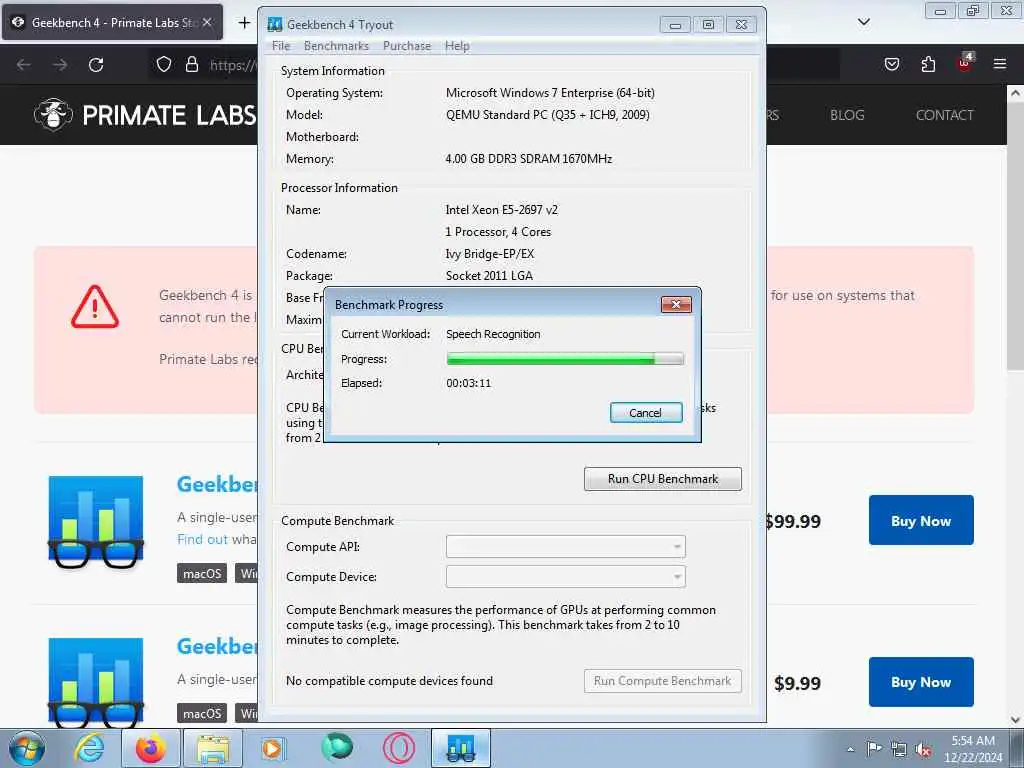Click the Intel Xeon E5-2697 v2 value
This screenshot has height=768, width=1024.
pyautogui.click(x=502, y=210)
